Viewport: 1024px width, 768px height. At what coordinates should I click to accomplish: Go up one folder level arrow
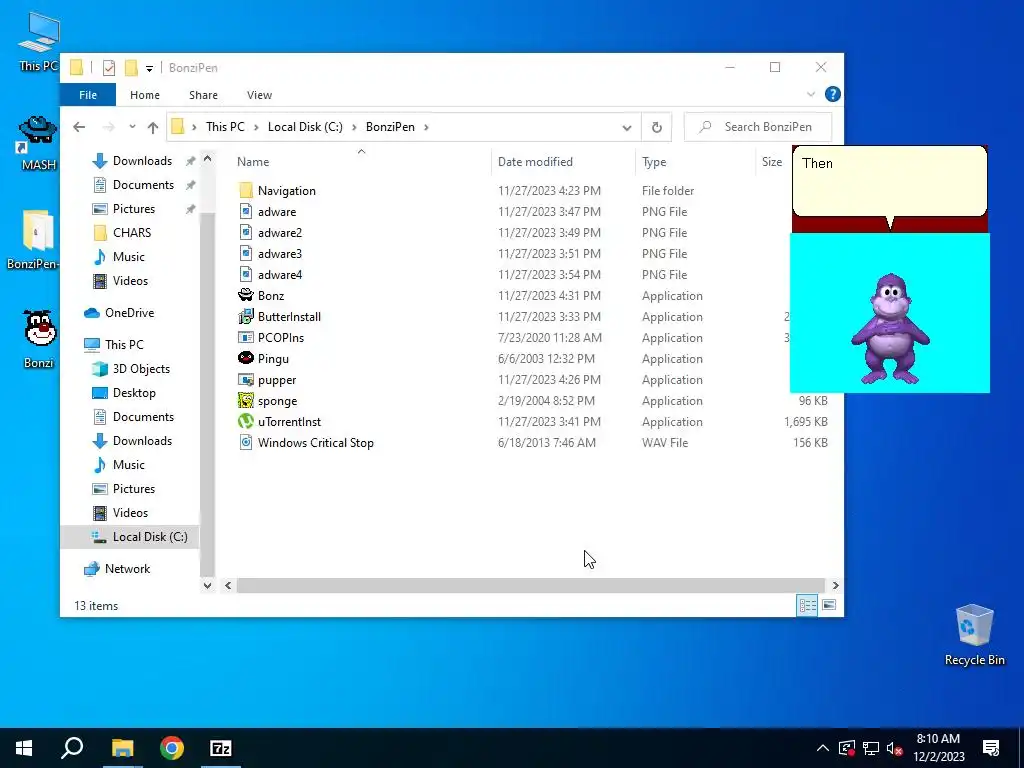tap(153, 127)
